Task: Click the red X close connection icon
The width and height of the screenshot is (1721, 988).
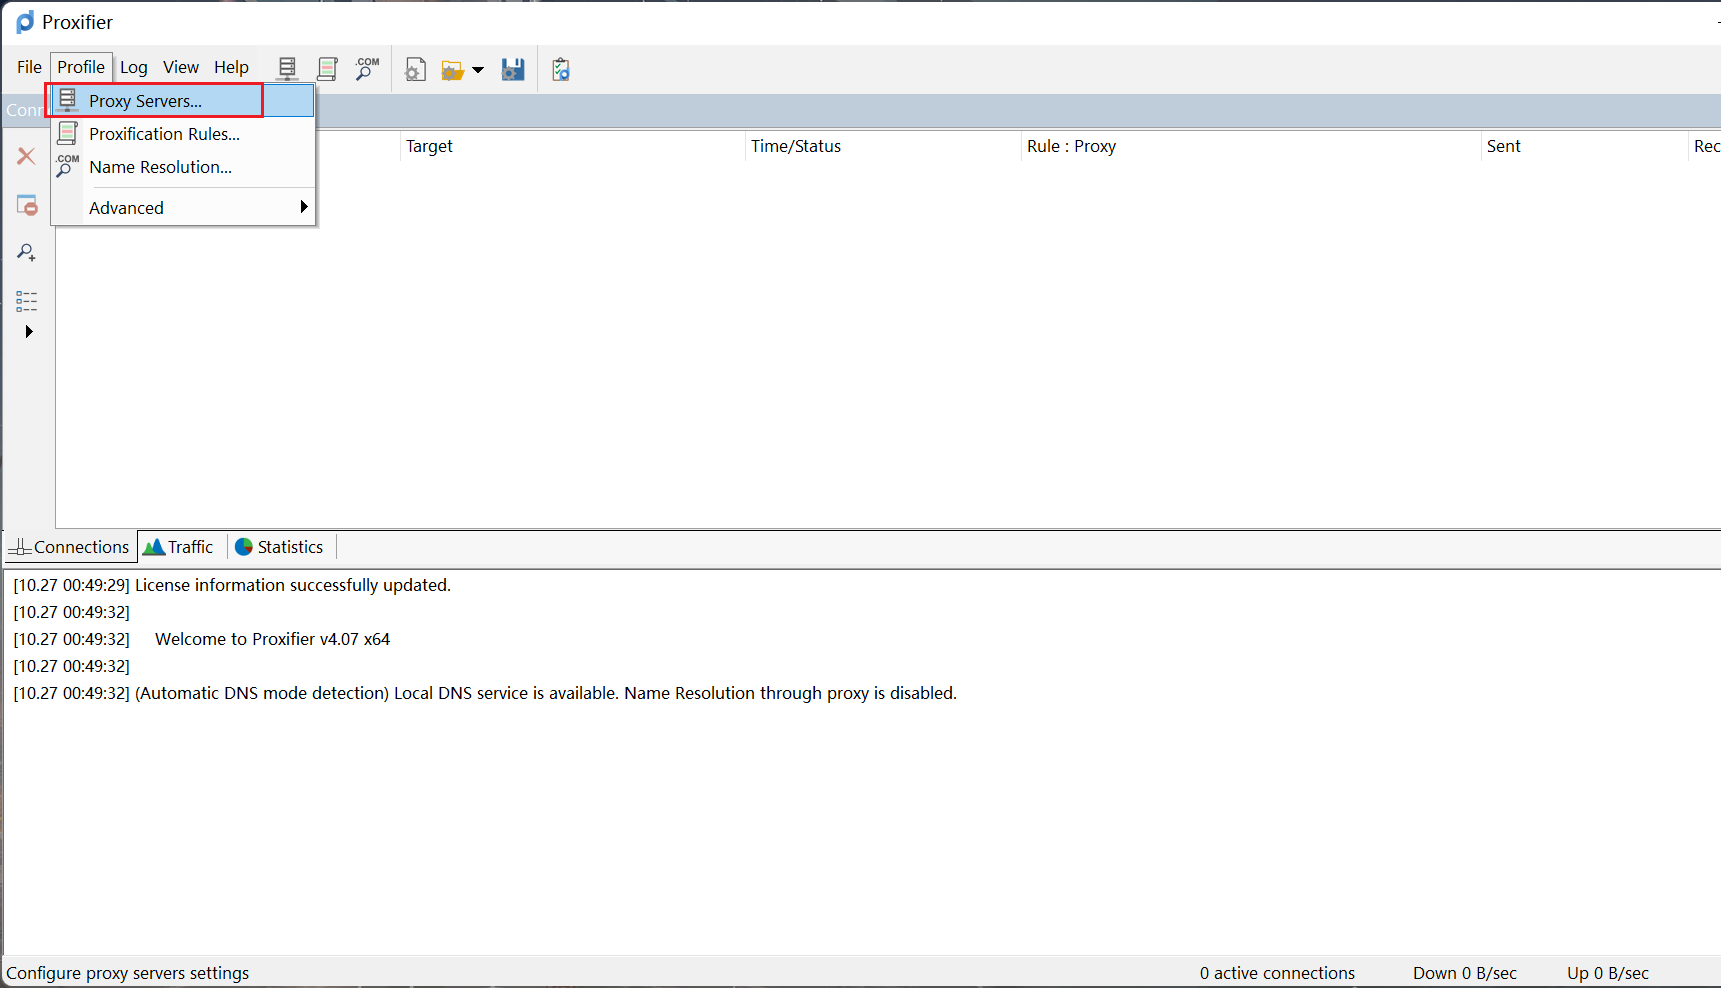Action: [27, 156]
